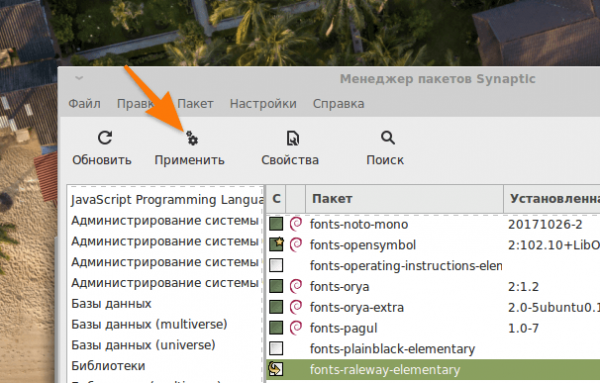Select the fonts-plainblack-elementary package name

[x=392, y=349]
